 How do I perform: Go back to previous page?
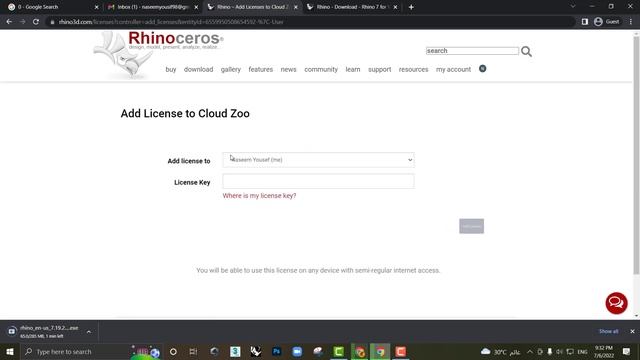coord(9,22)
